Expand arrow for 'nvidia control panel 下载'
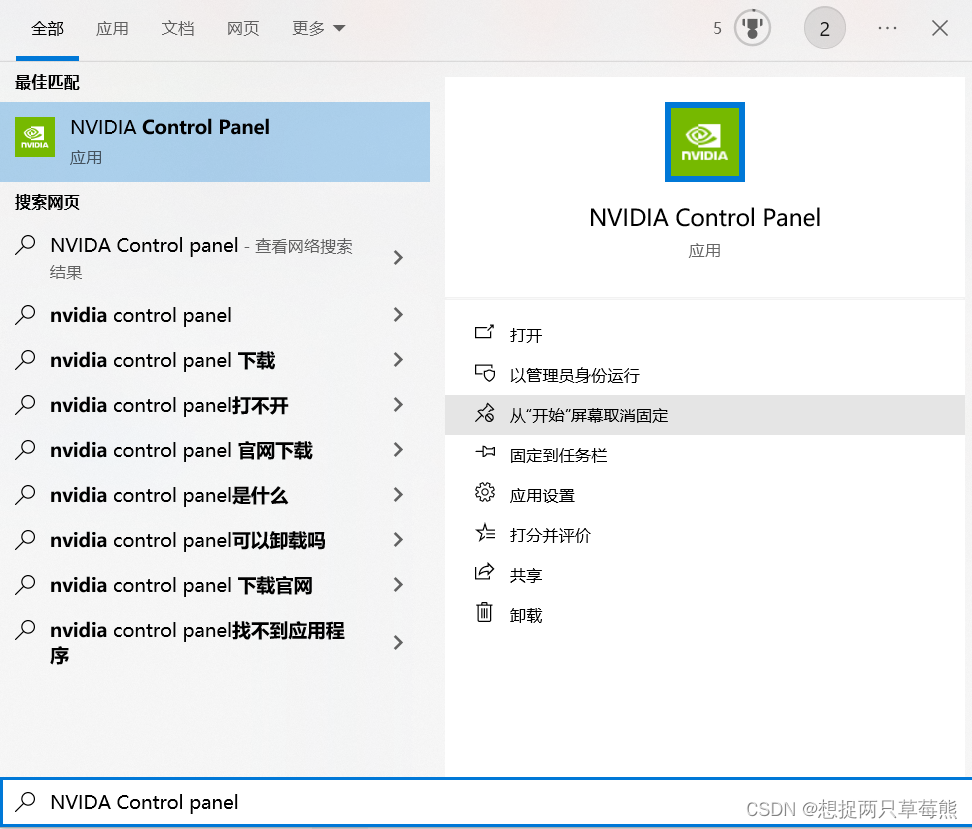Image resolution: width=972 pixels, height=829 pixels. [399, 360]
